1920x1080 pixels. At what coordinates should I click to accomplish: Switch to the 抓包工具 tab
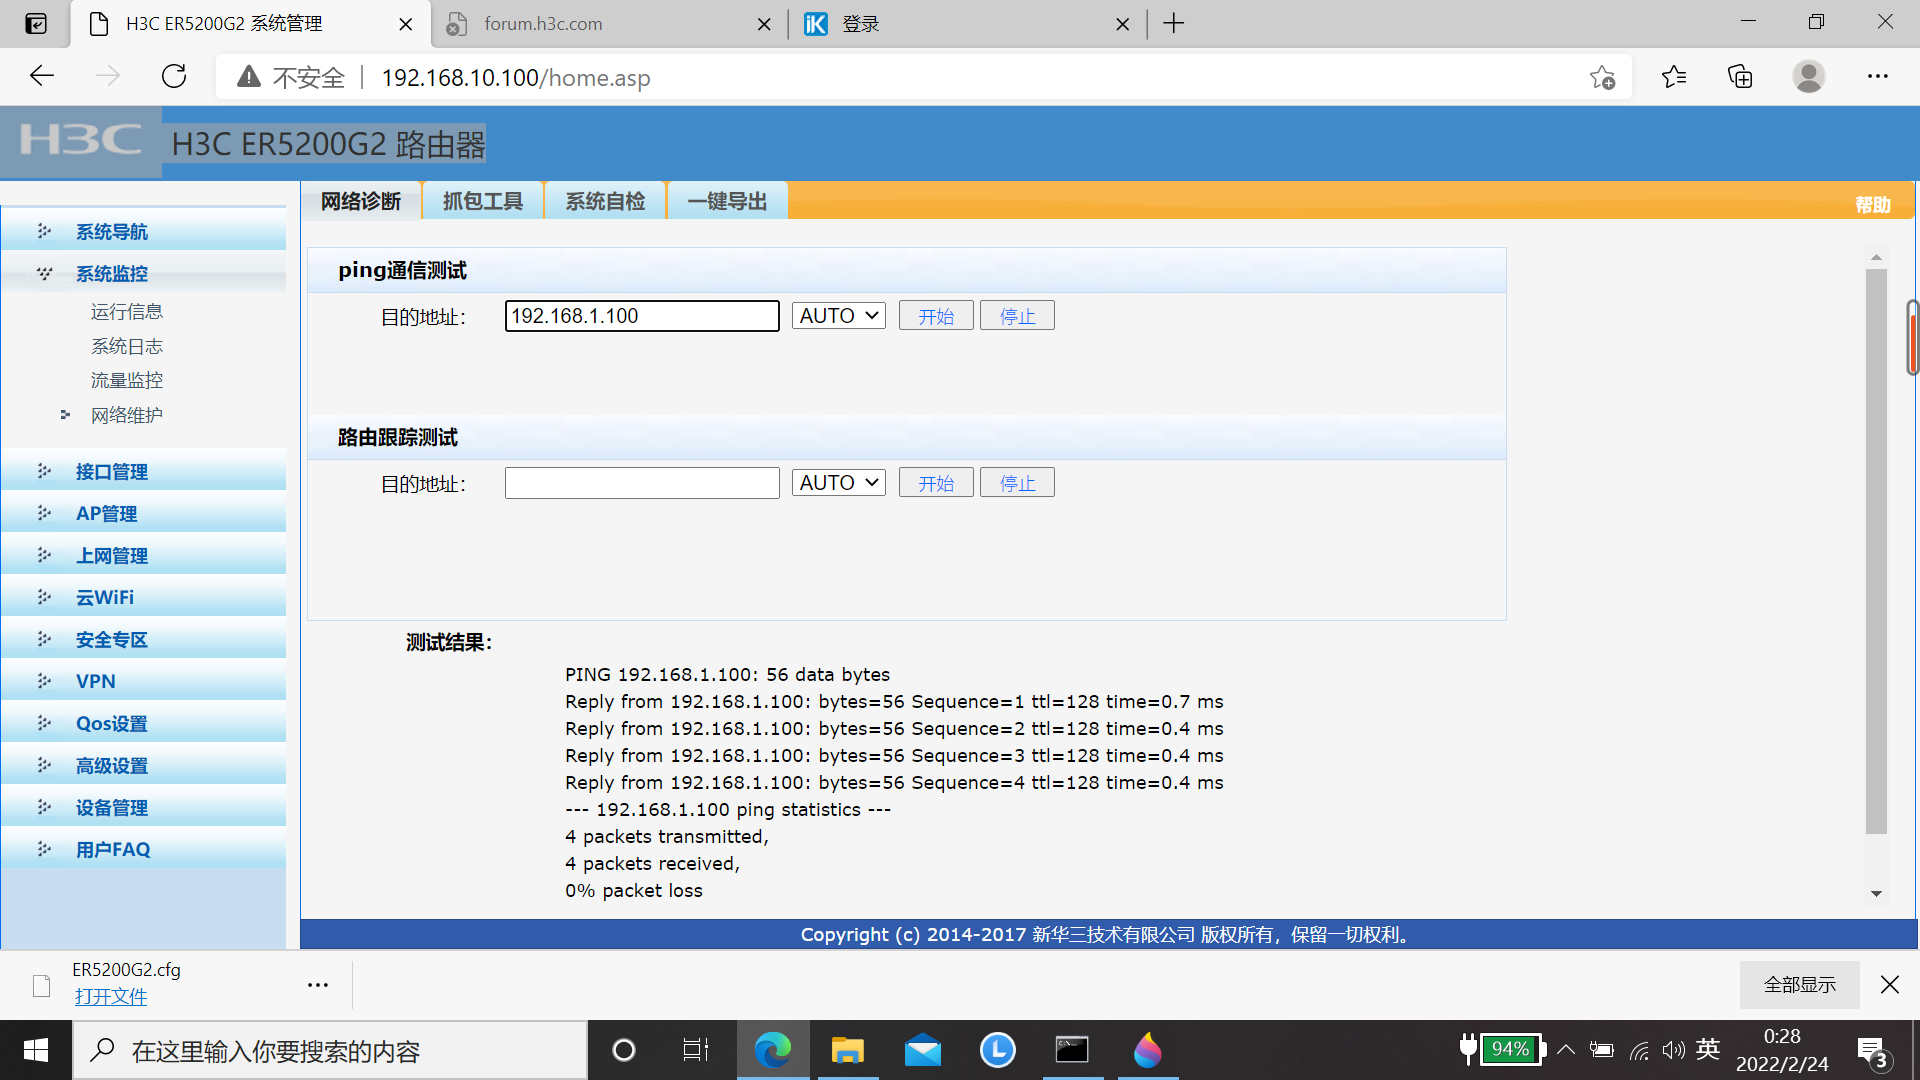[483, 201]
